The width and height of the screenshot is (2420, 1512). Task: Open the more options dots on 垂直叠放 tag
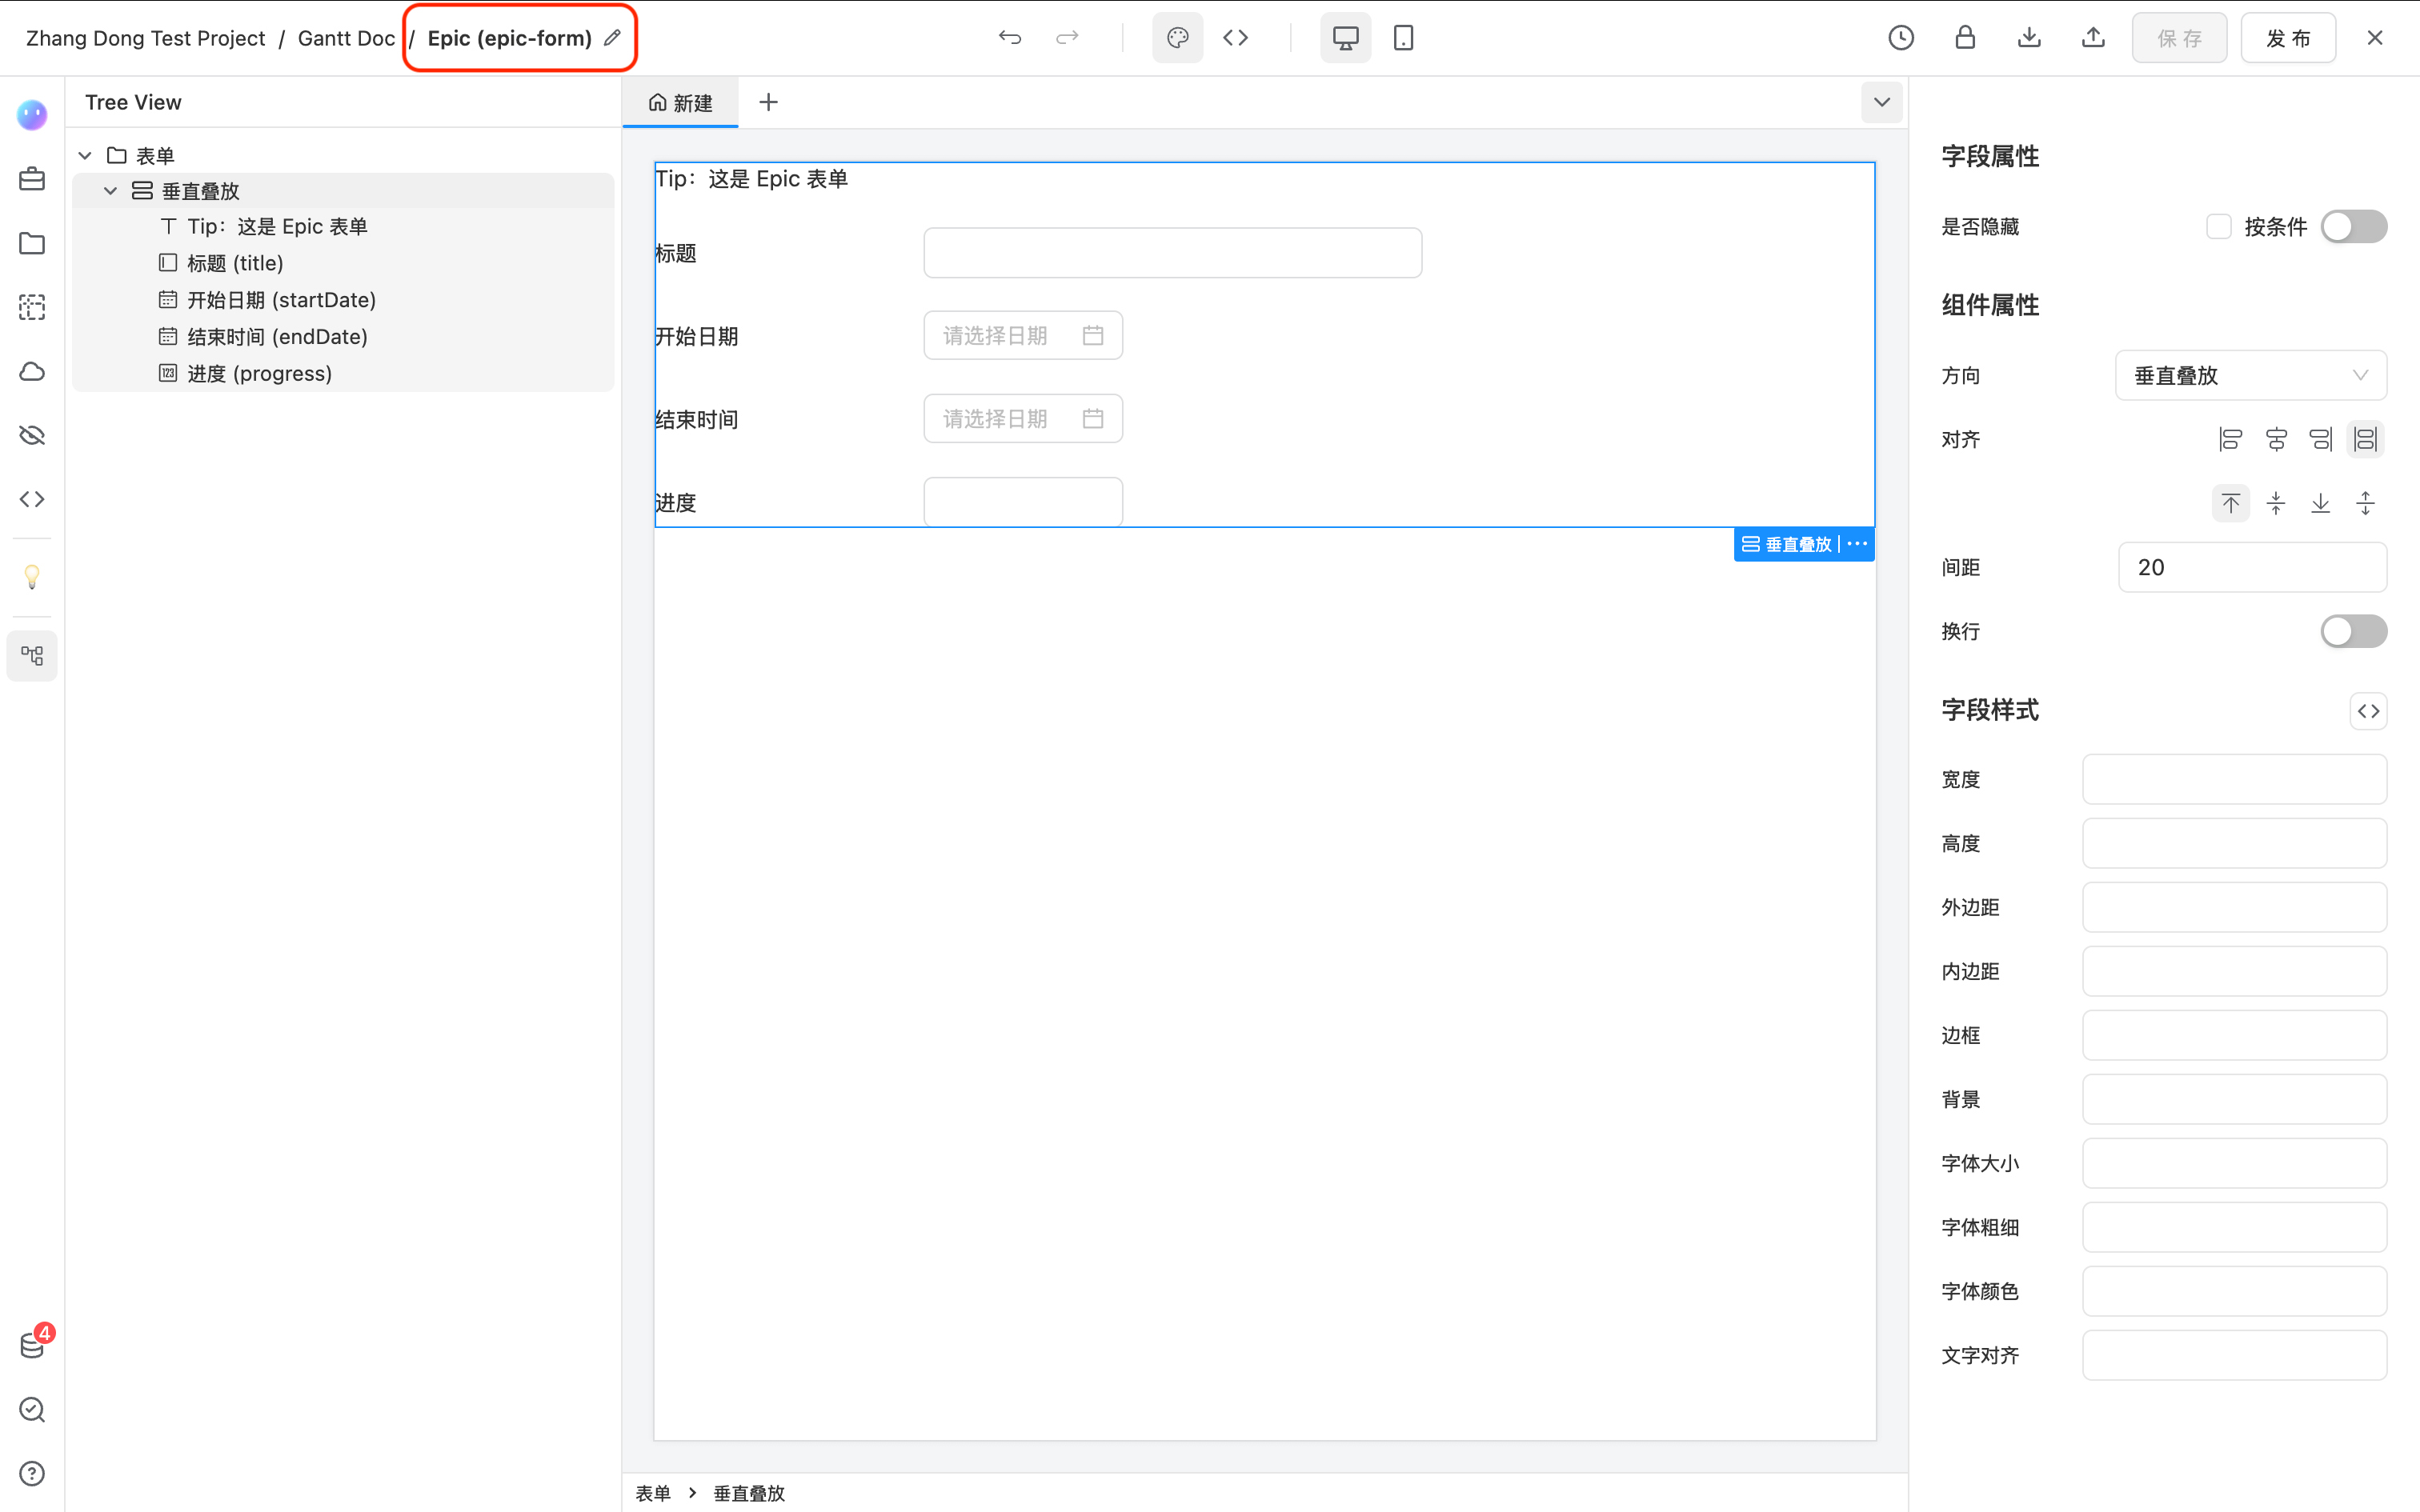point(1857,544)
